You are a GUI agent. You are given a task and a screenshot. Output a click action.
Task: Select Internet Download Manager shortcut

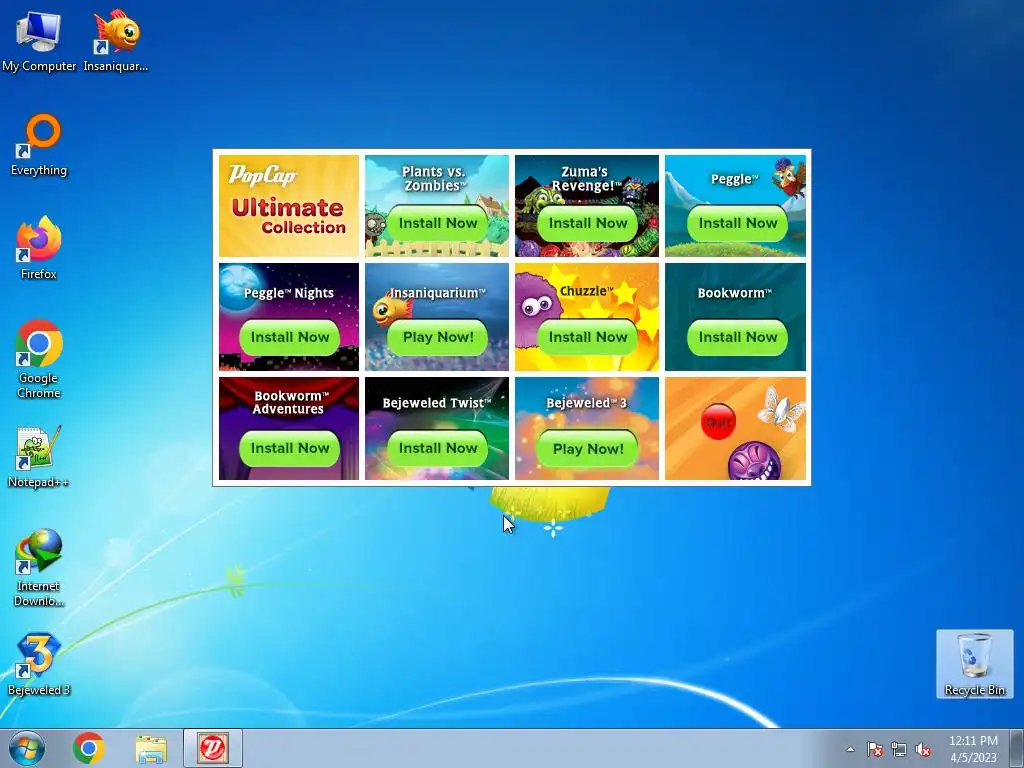(x=39, y=568)
